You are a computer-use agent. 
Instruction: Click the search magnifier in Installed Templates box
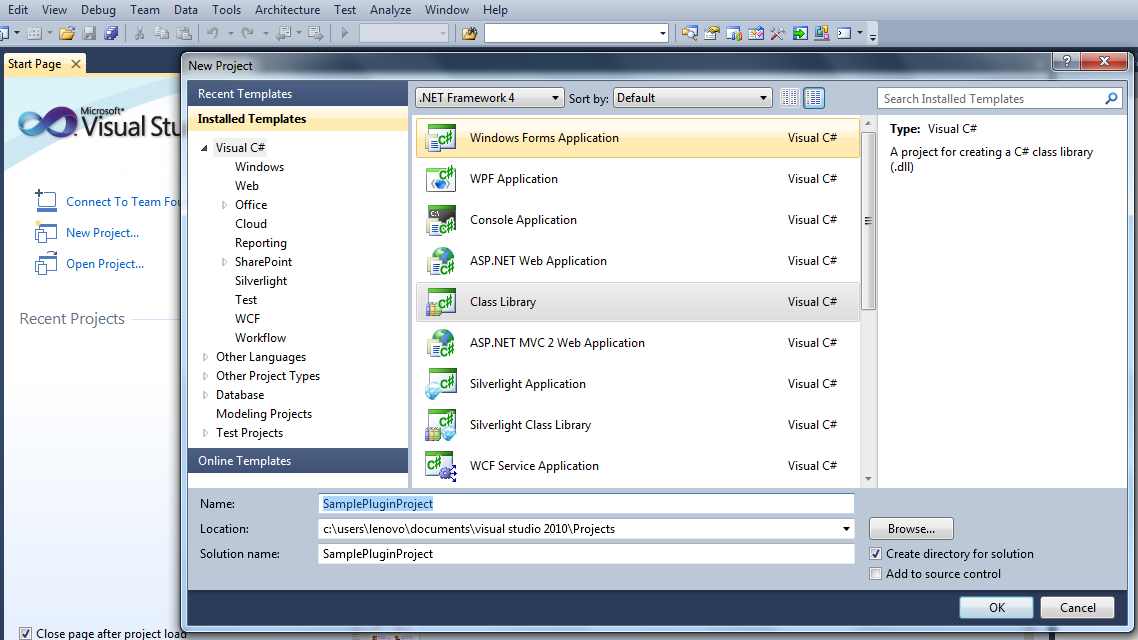pos(1111,98)
